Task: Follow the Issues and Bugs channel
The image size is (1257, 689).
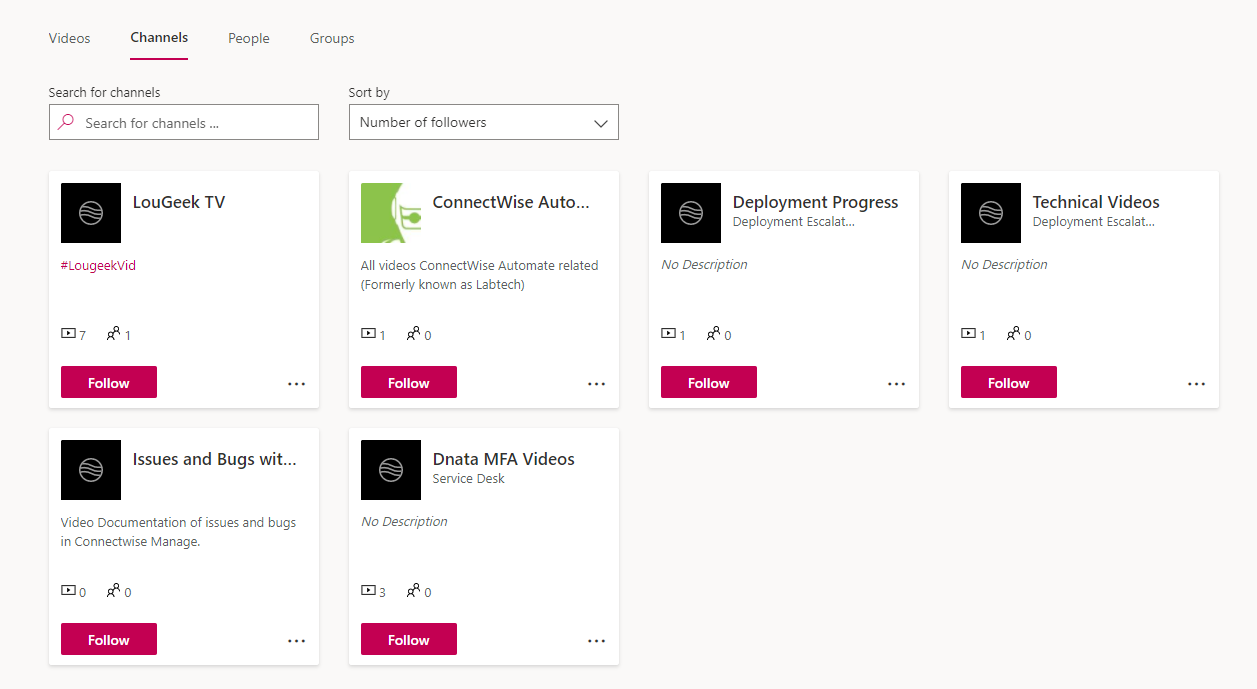Action: coord(109,639)
